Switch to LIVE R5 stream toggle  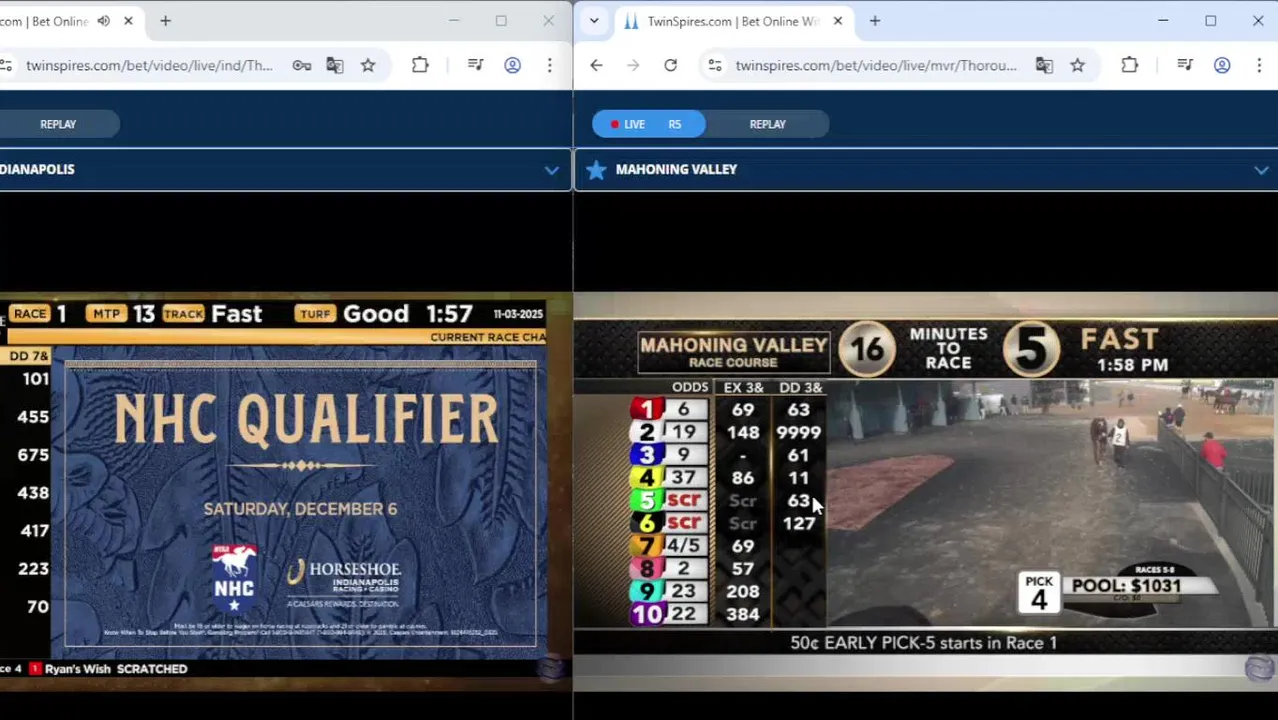(649, 124)
